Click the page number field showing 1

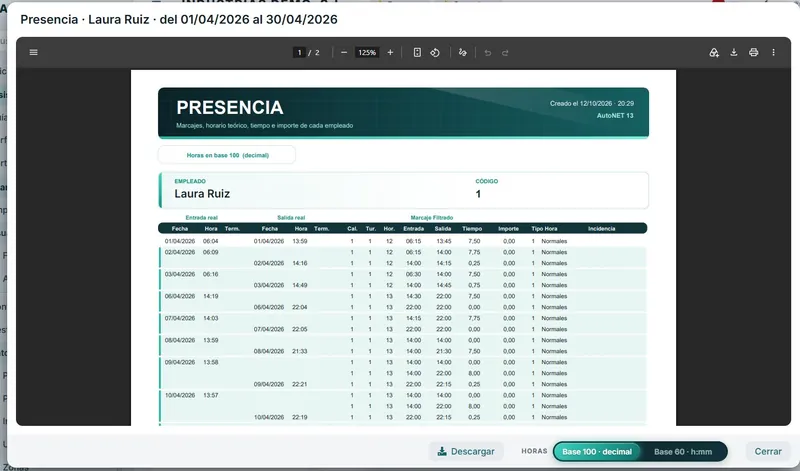point(299,53)
